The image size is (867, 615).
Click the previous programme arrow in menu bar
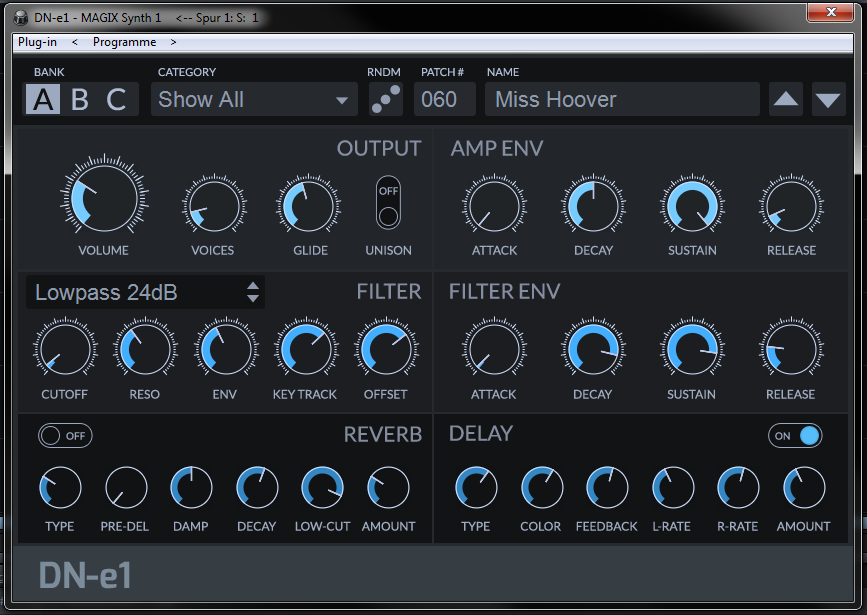pyautogui.click(x=75, y=42)
